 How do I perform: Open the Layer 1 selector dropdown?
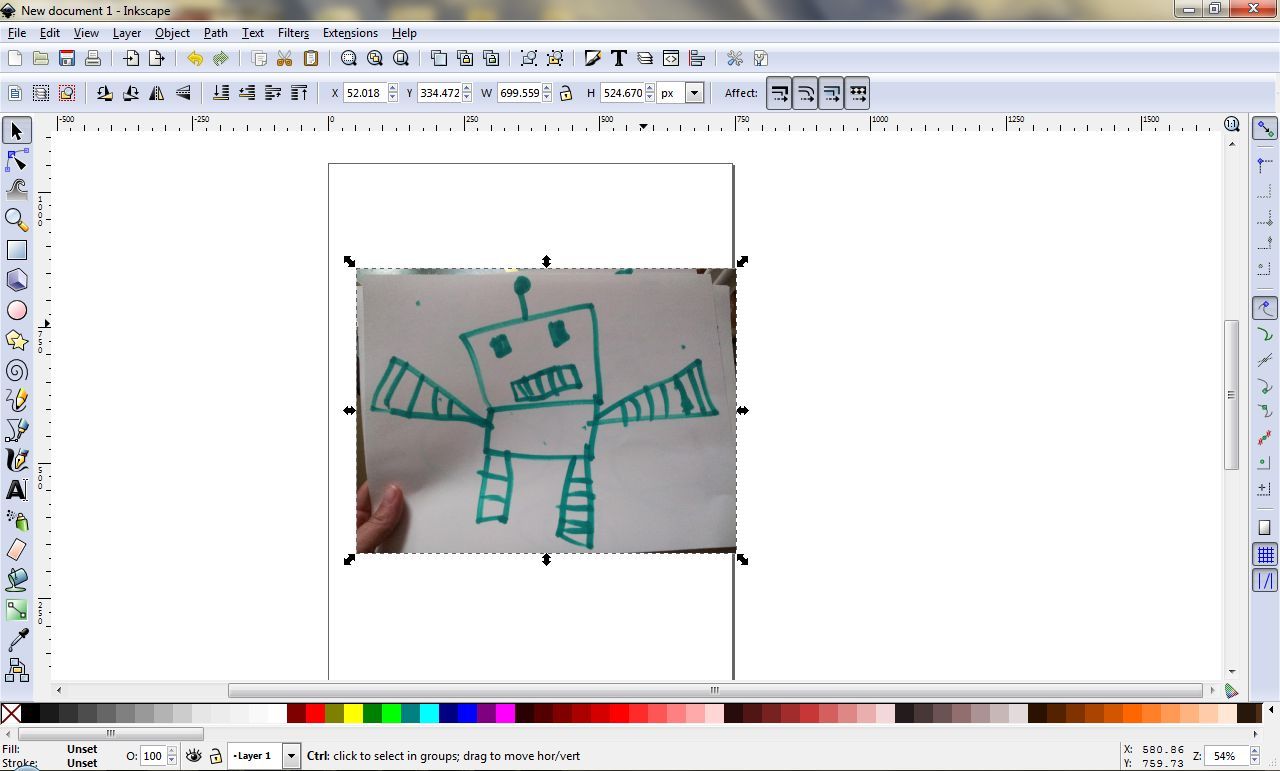(x=291, y=756)
